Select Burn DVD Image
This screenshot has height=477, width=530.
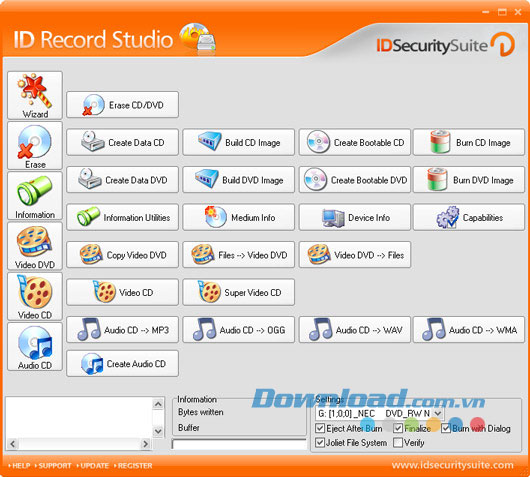pyautogui.click(x=469, y=180)
